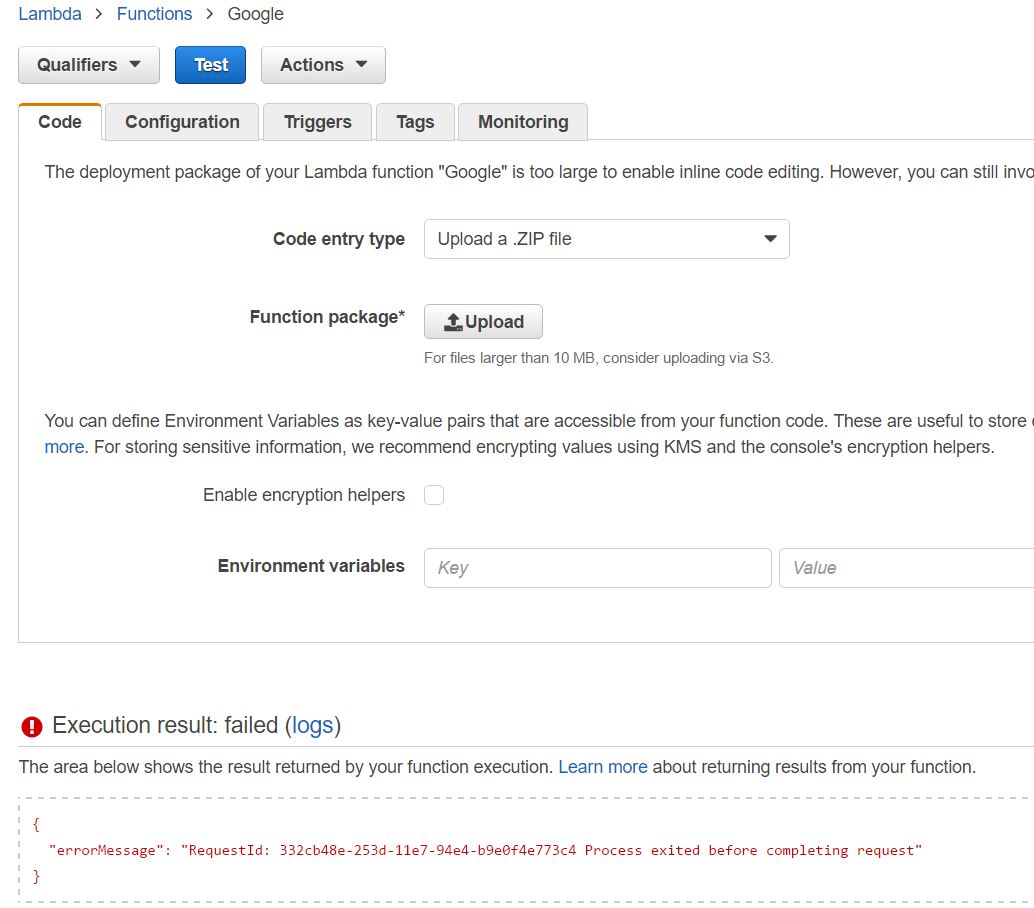Click the upload icon on the Upload button
The image size is (1034, 908).
pos(453,322)
